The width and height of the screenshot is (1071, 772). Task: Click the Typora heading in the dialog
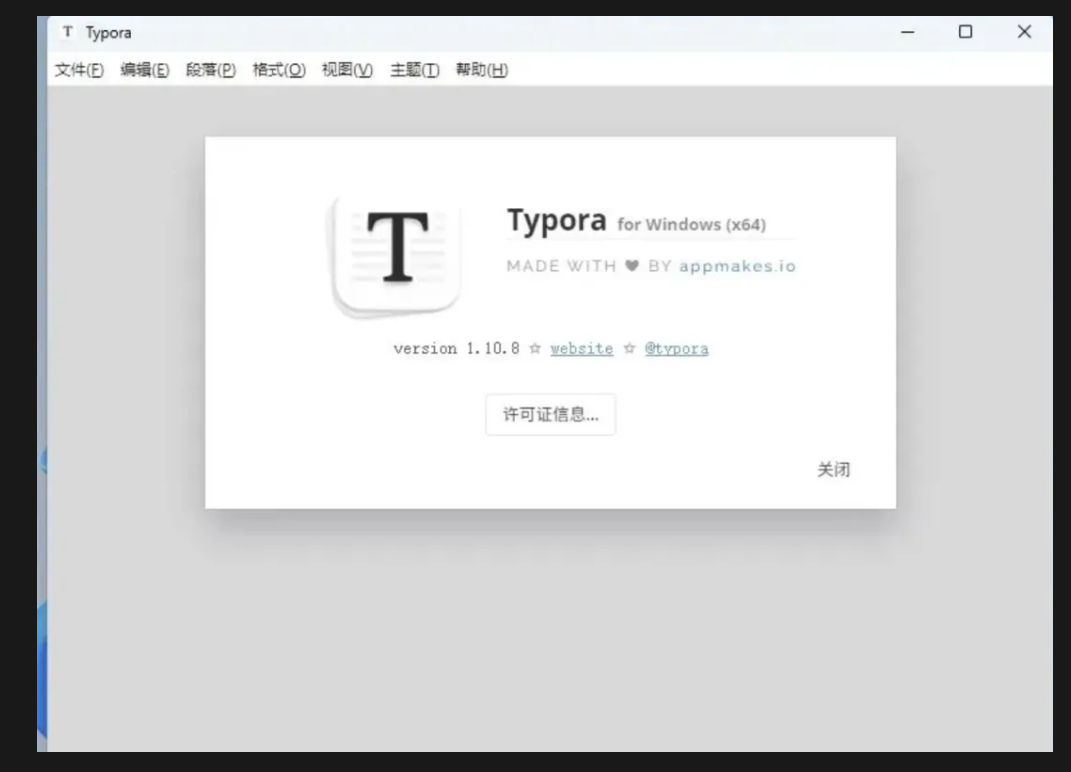[x=557, y=220]
